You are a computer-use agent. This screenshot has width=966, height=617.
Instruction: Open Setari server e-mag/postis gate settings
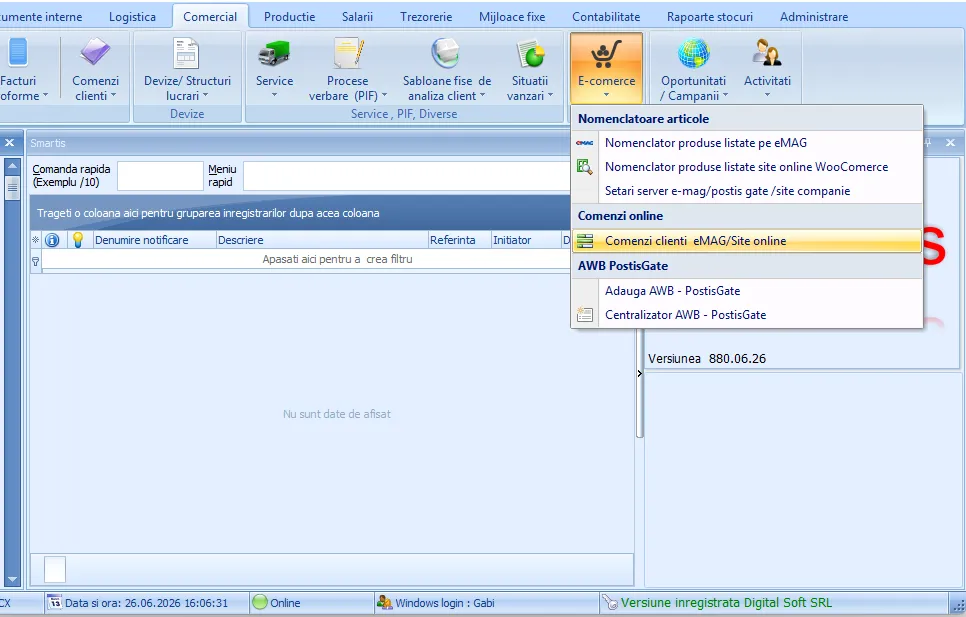pyautogui.click(x=747, y=191)
